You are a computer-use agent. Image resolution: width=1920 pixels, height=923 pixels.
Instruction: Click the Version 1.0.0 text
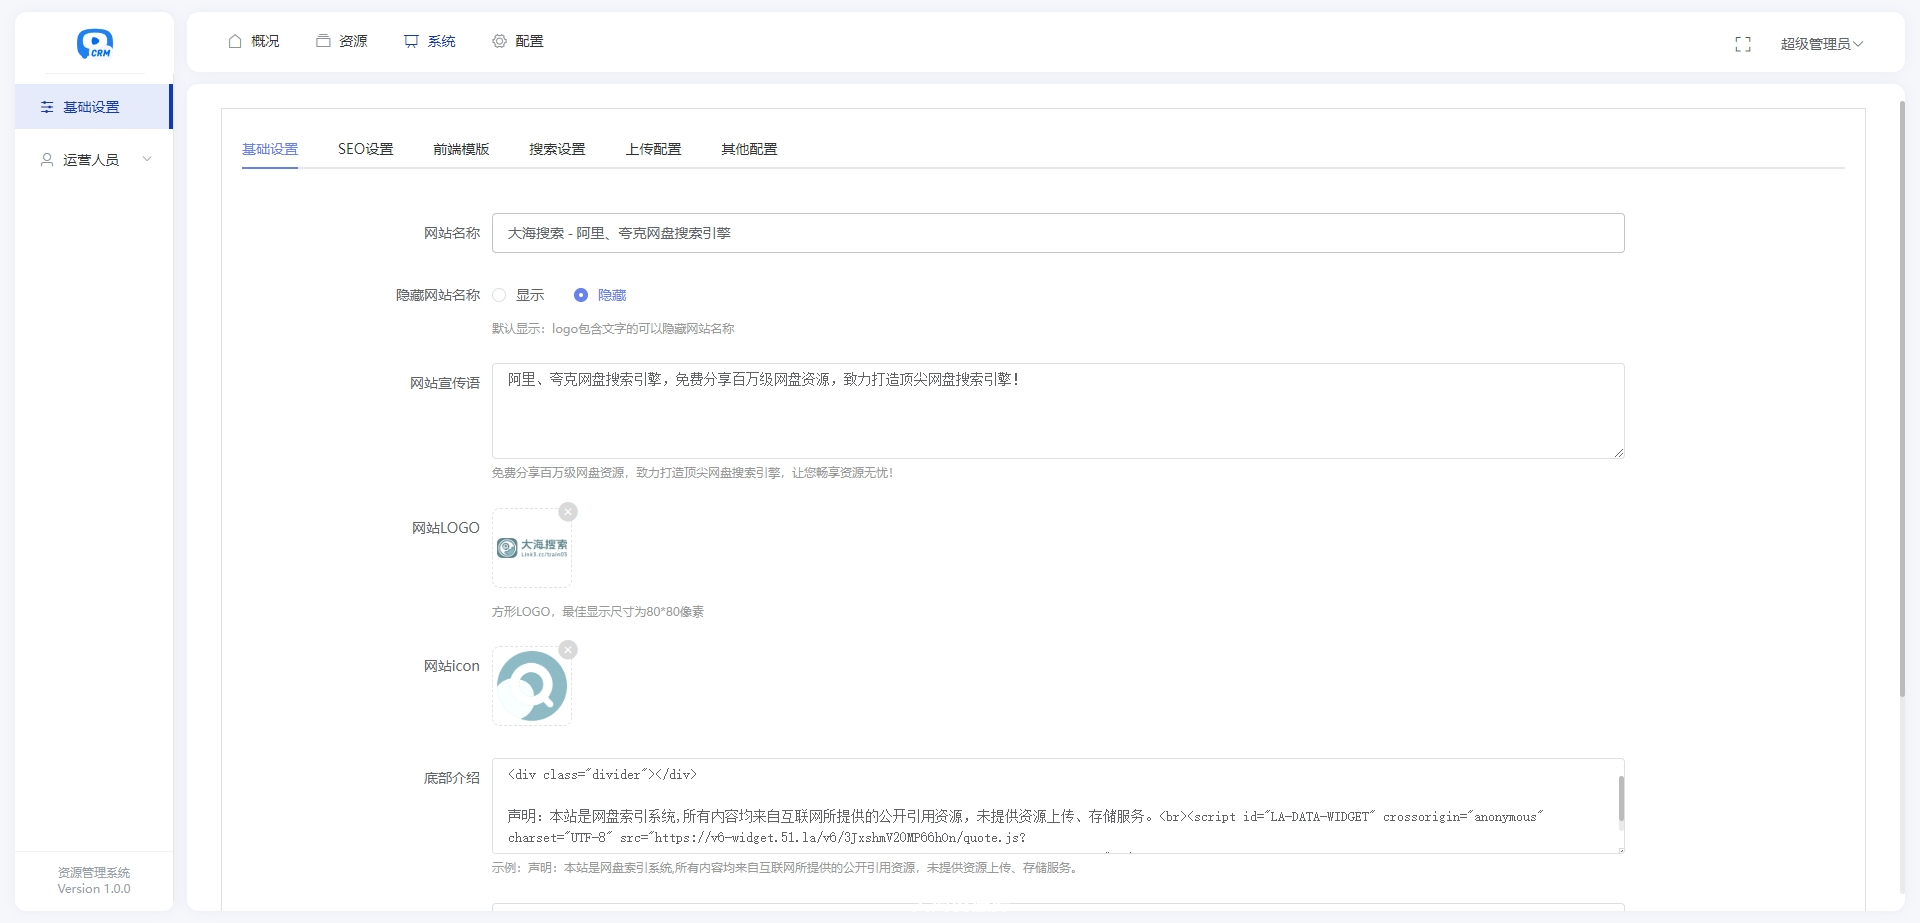pos(94,889)
